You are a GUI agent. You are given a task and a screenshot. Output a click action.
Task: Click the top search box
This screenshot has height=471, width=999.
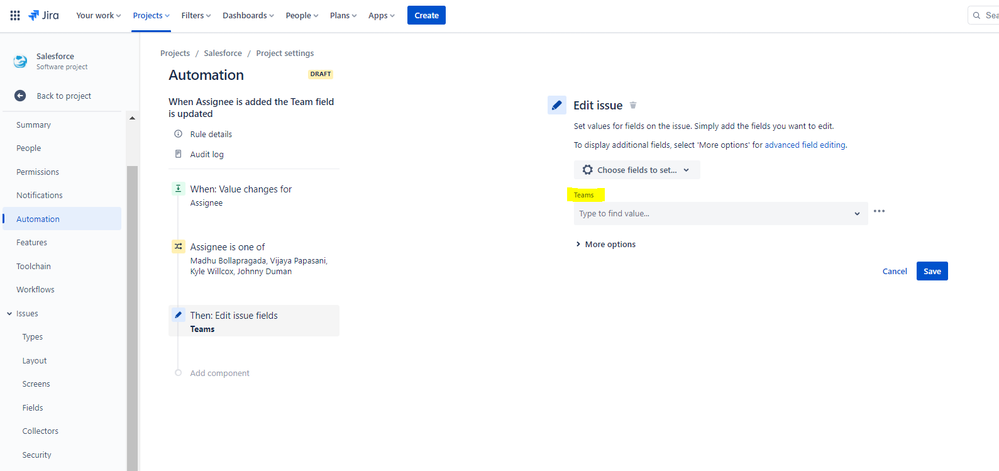[x=983, y=15]
